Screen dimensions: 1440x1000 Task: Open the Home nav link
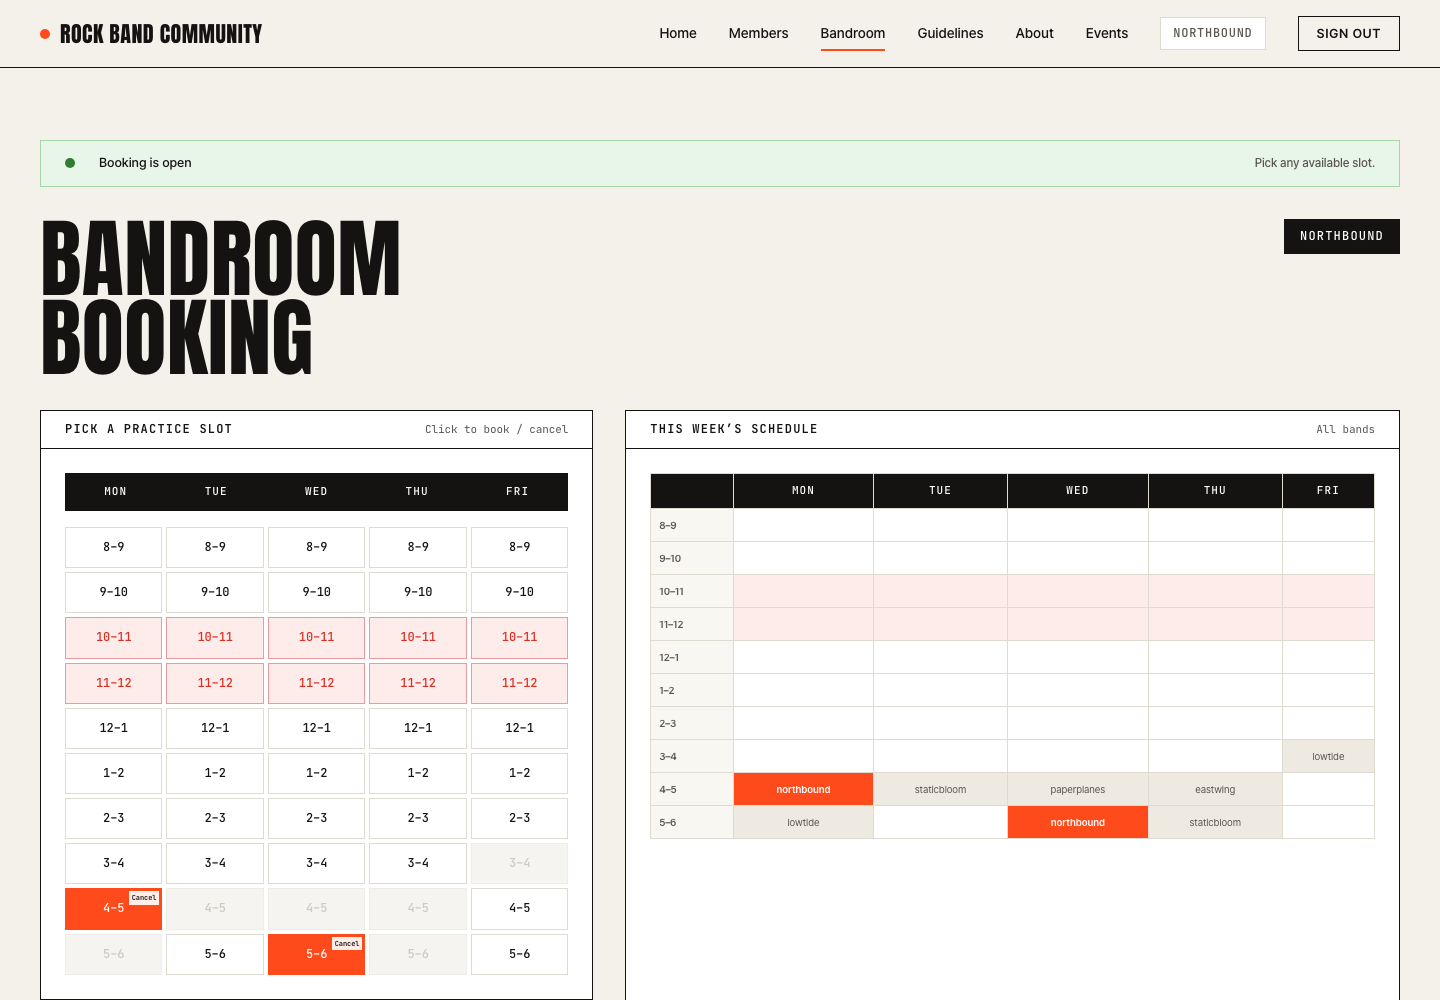(x=678, y=33)
